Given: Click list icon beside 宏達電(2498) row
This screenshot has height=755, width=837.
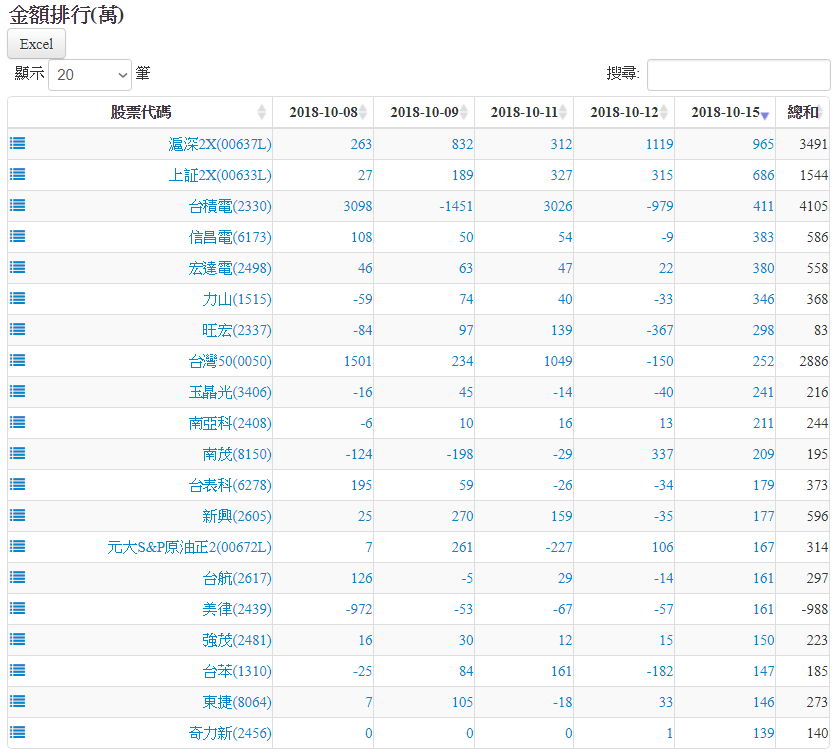Looking at the screenshot, I should [x=18, y=267].
